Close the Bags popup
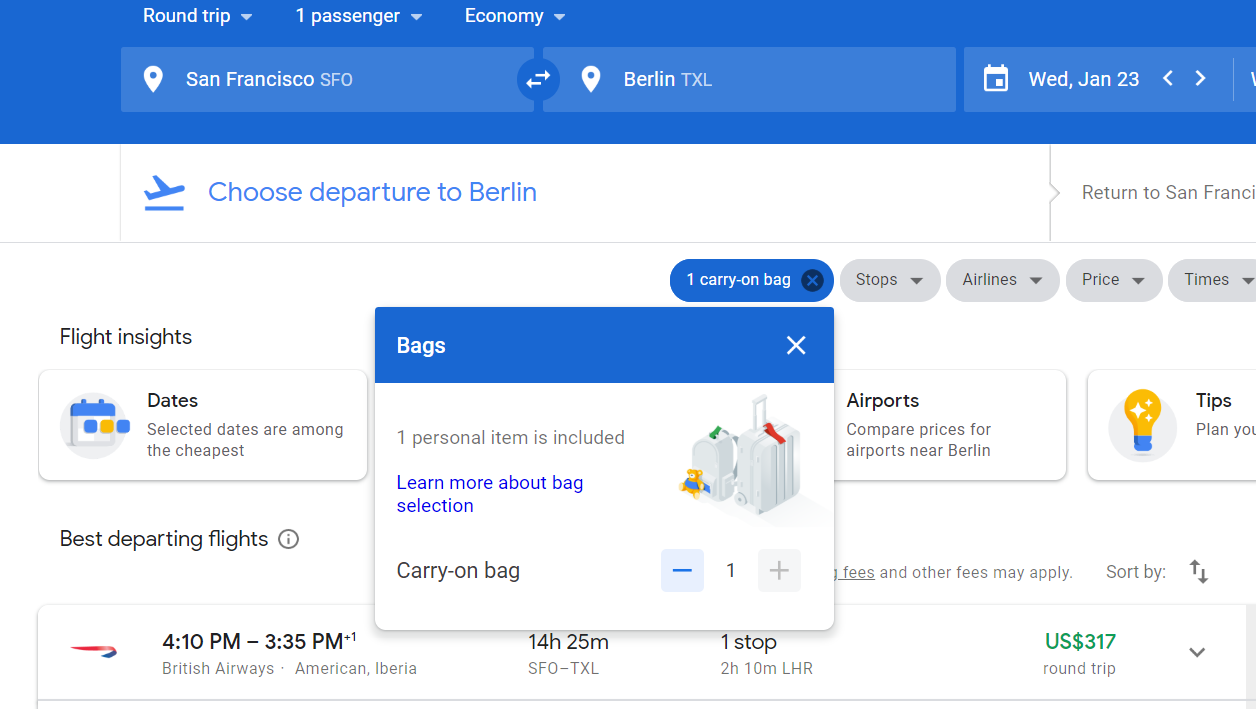The width and height of the screenshot is (1256, 709). tap(795, 345)
